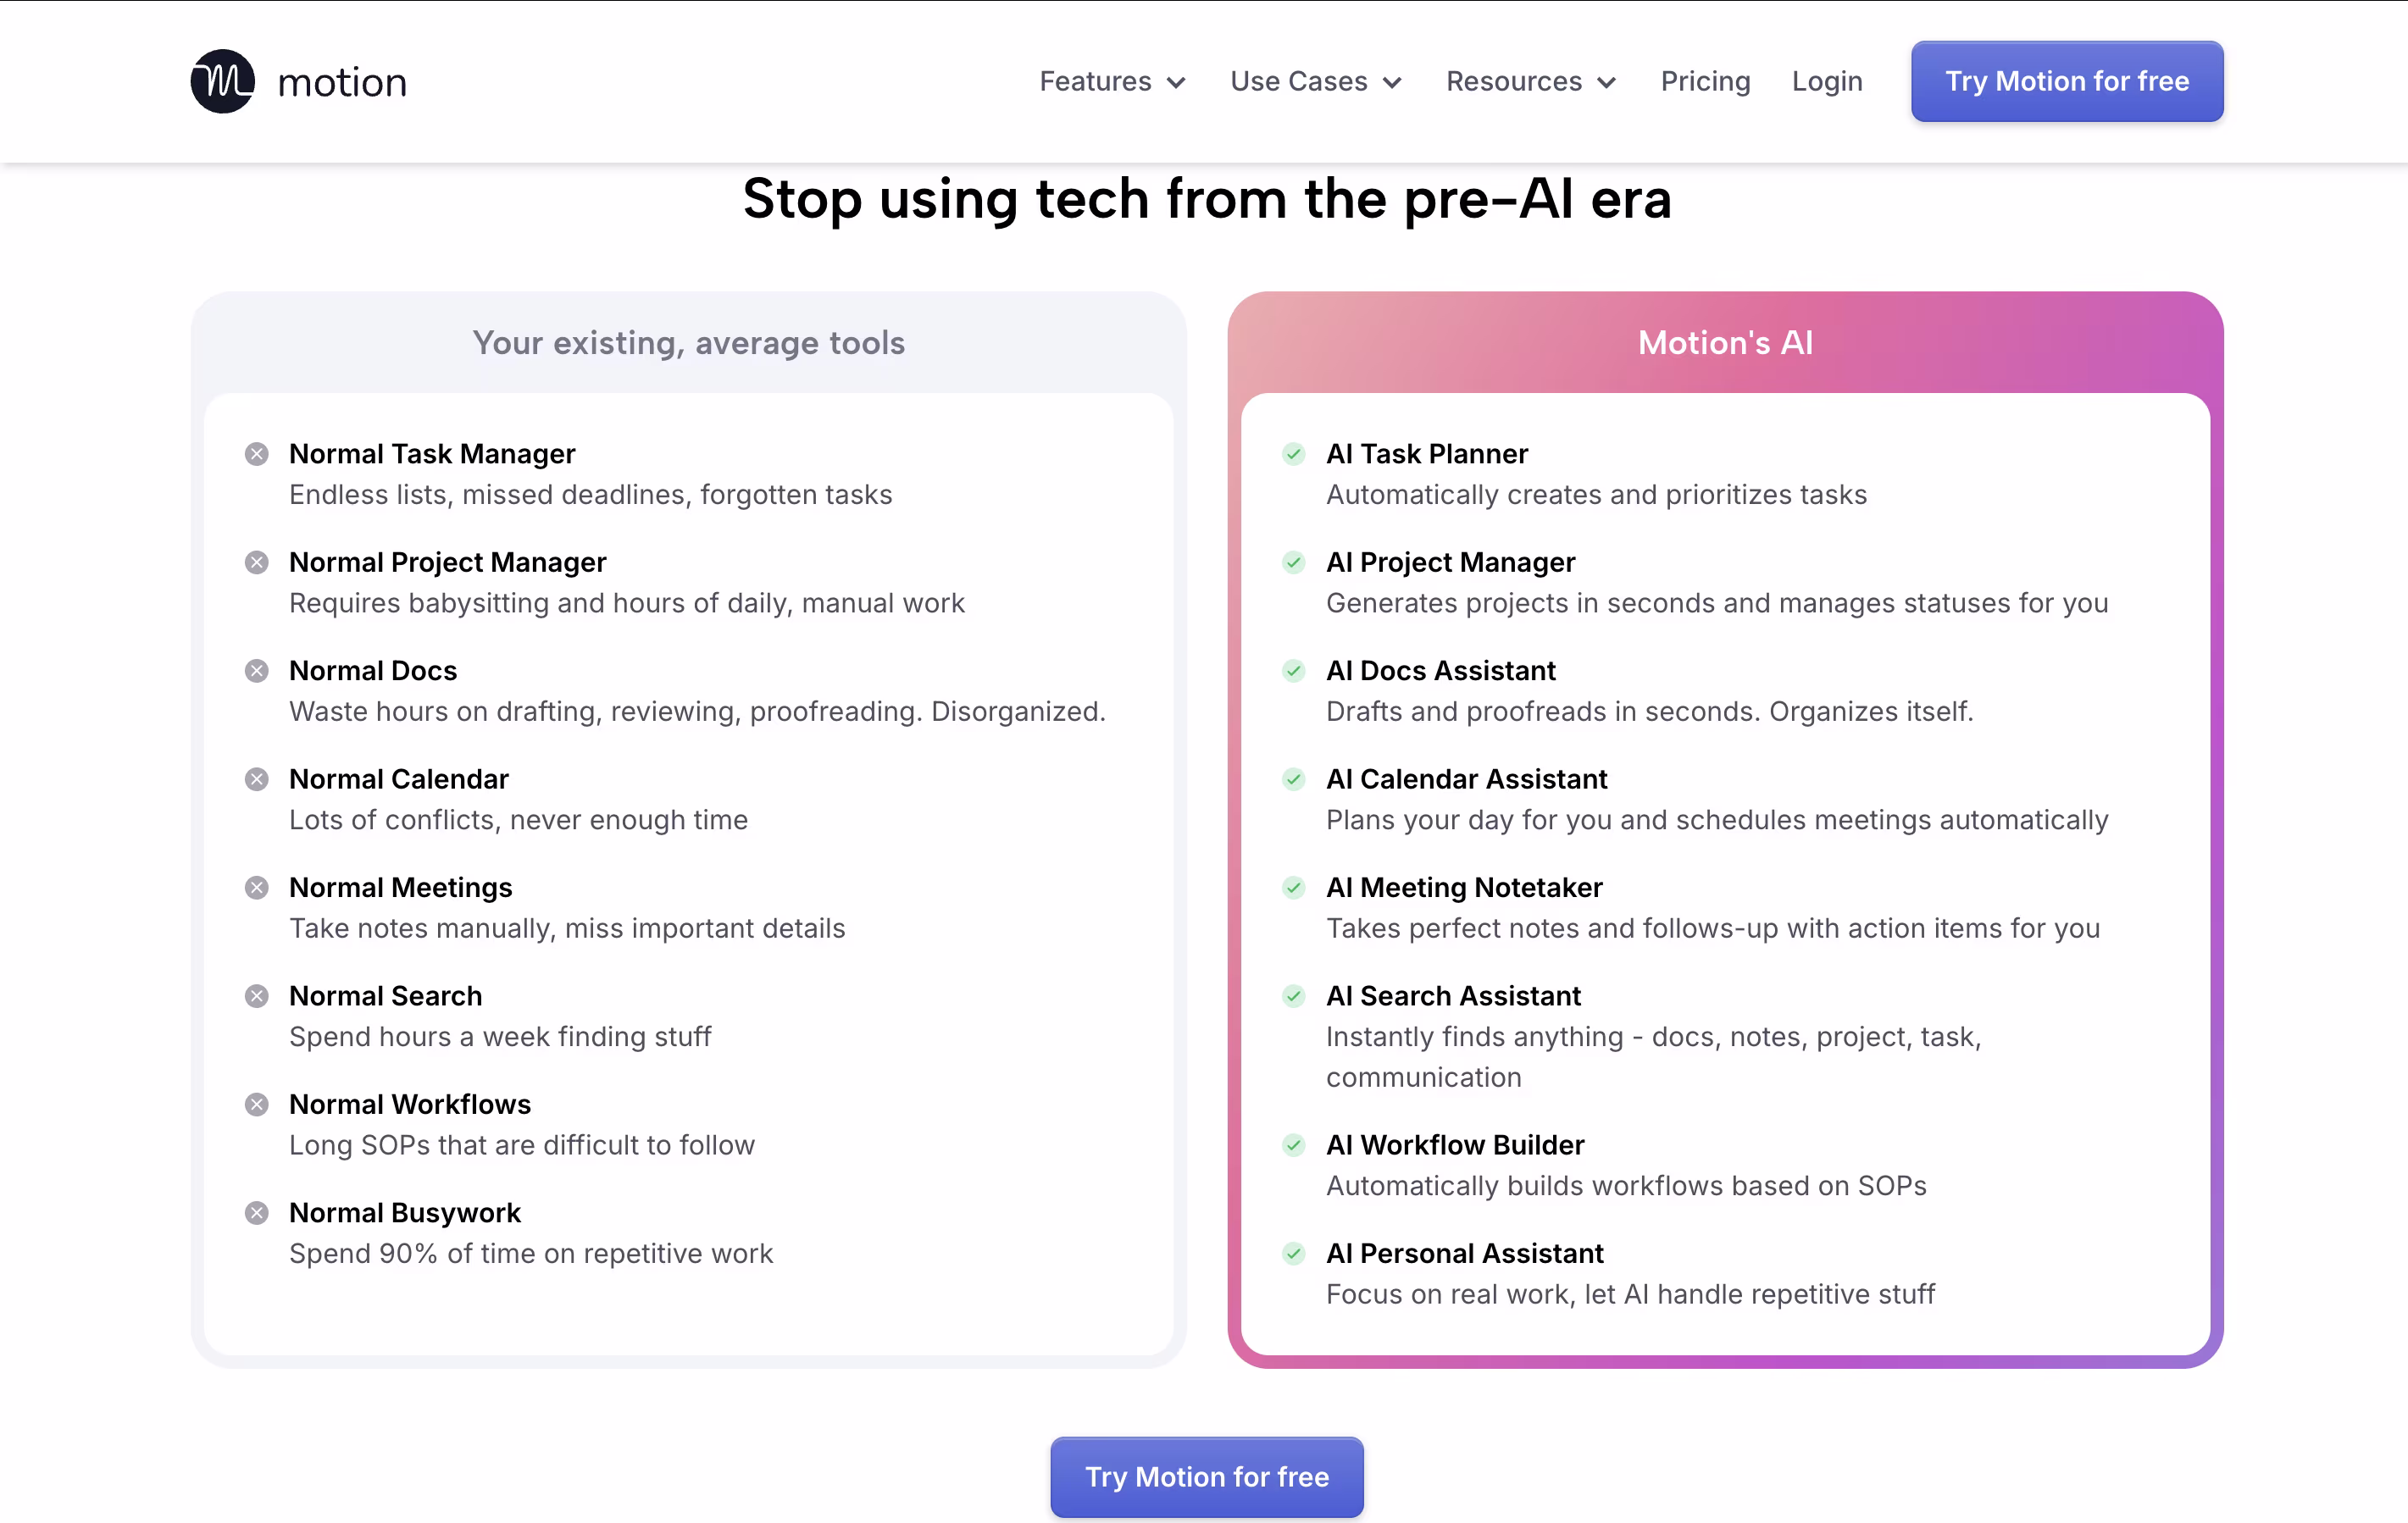Open the Pricing page from the navigation
The height and width of the screenshot is (1523, 2408).
pos(1705,81)
